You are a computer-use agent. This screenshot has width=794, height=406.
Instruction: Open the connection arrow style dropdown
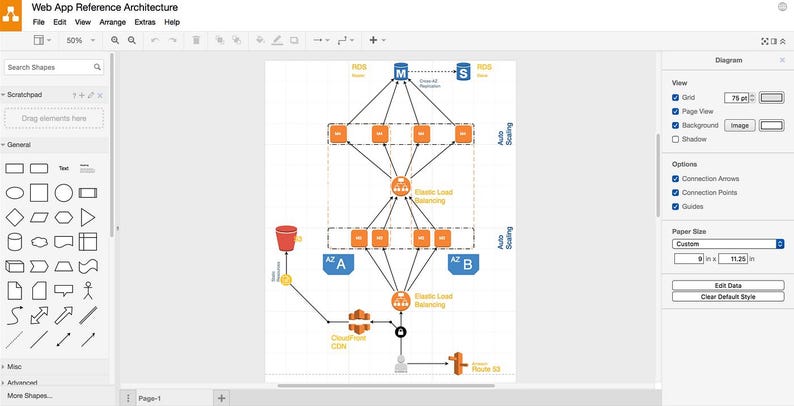pyautogui.click(x=321, y=40)
